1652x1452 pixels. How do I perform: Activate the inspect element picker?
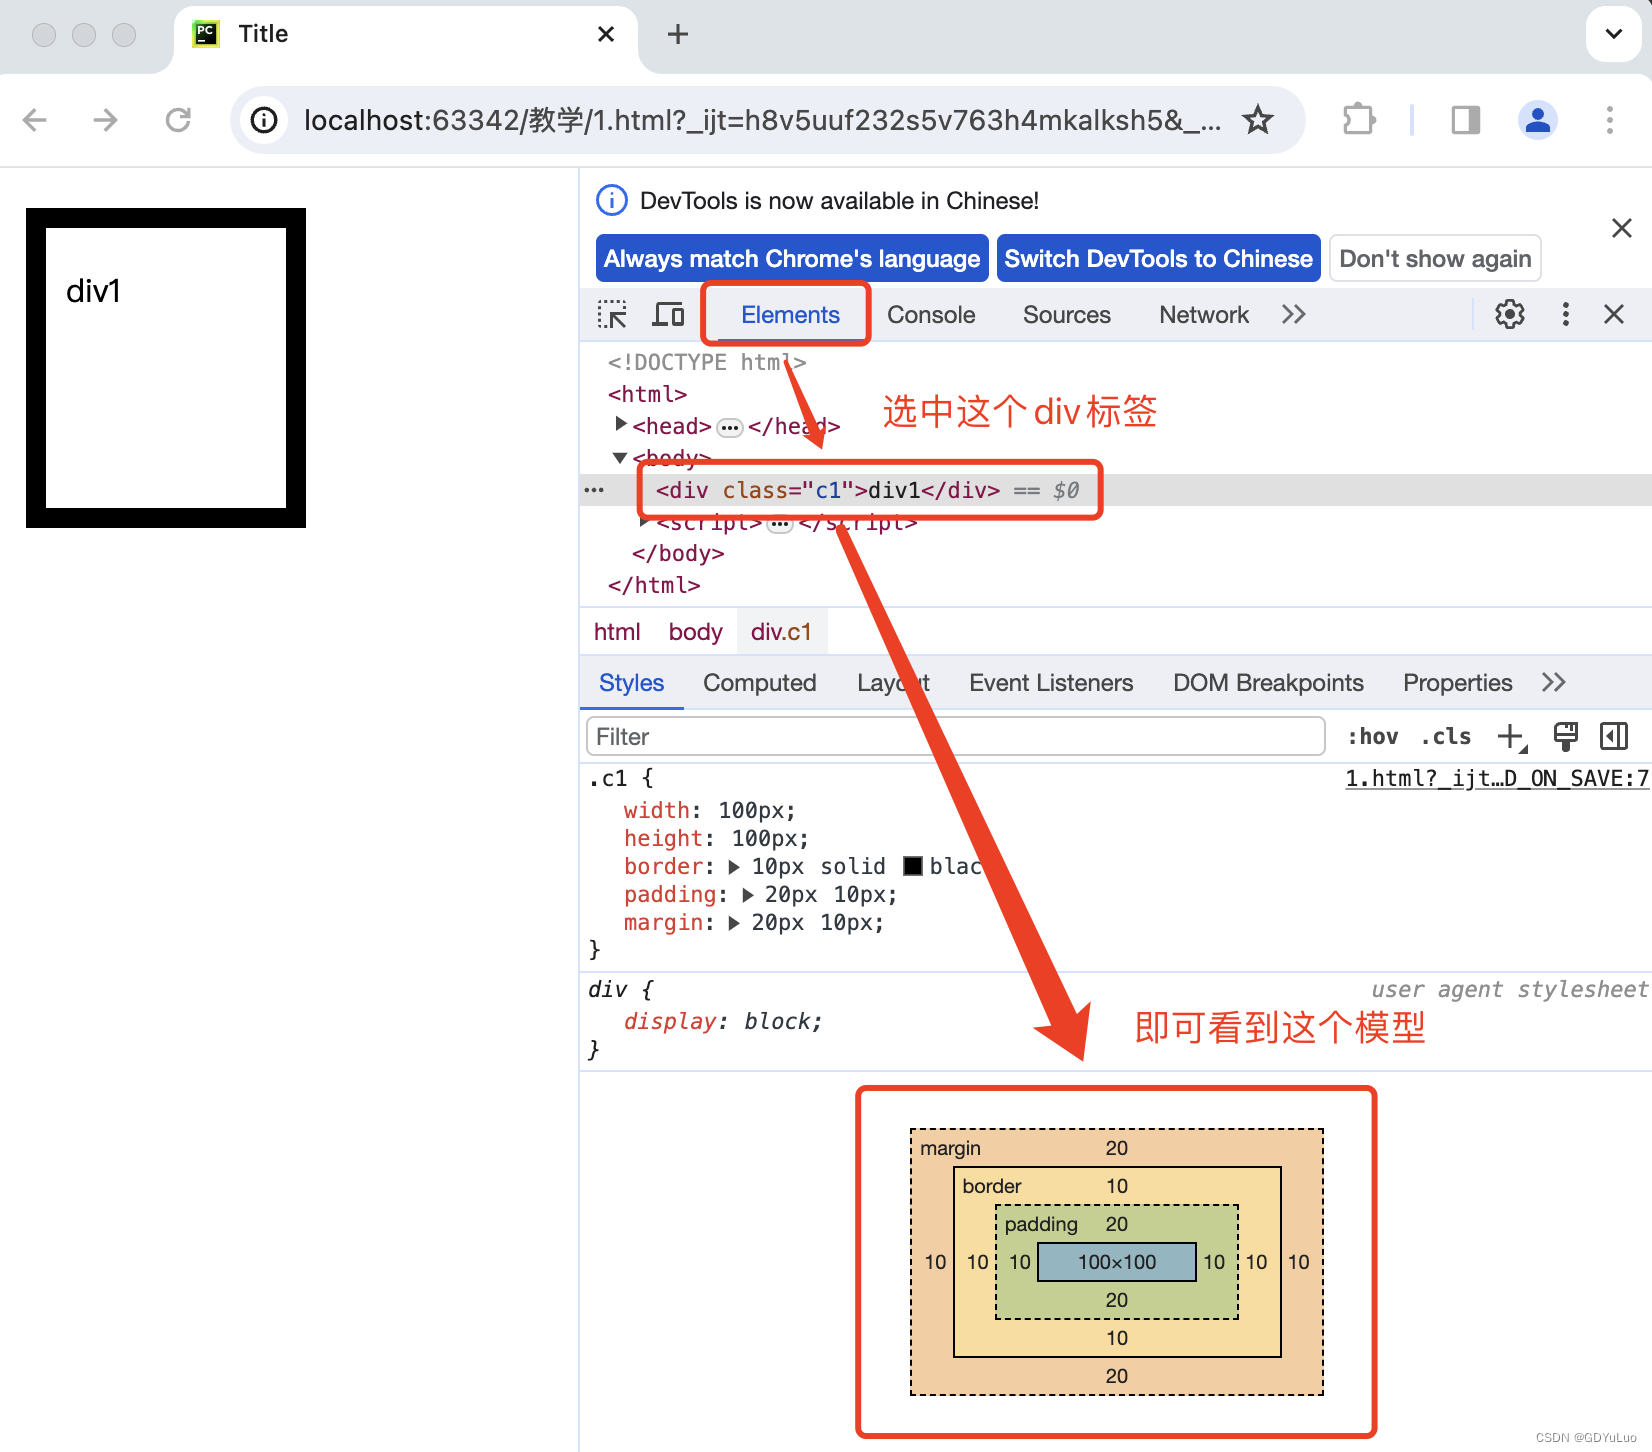pos(612,314)
